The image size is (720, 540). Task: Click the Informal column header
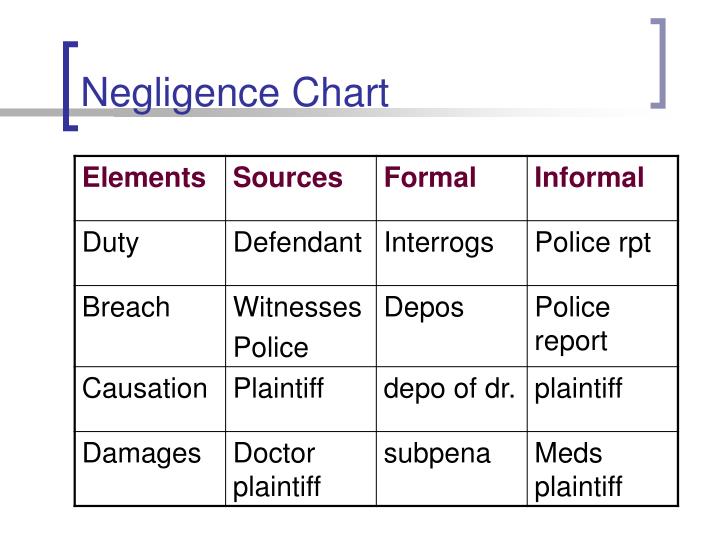point(589,178)
